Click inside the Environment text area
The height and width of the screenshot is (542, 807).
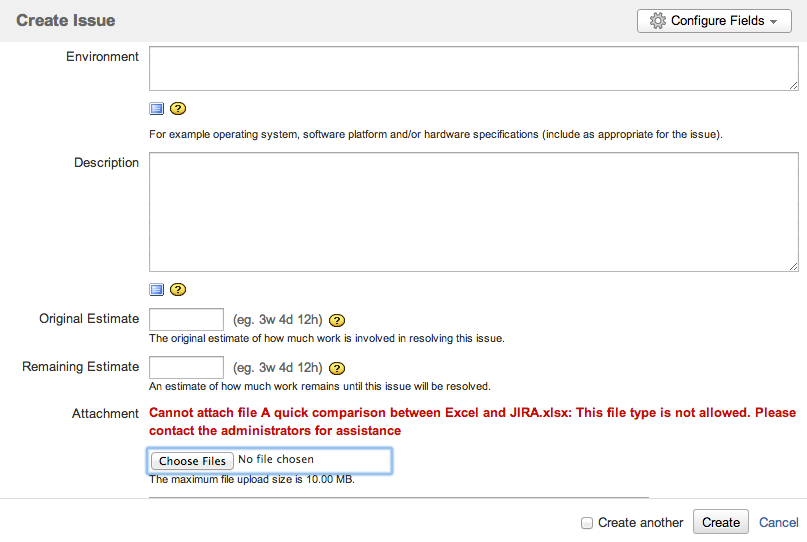473,68
